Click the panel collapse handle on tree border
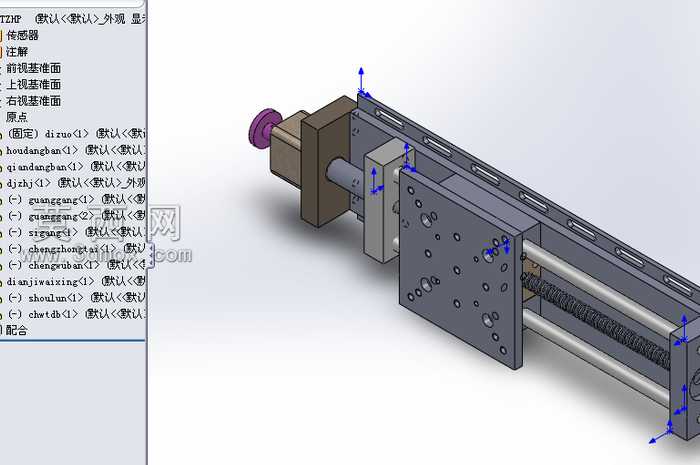This screenshot has height=465, width=700. tap(151, 255)
